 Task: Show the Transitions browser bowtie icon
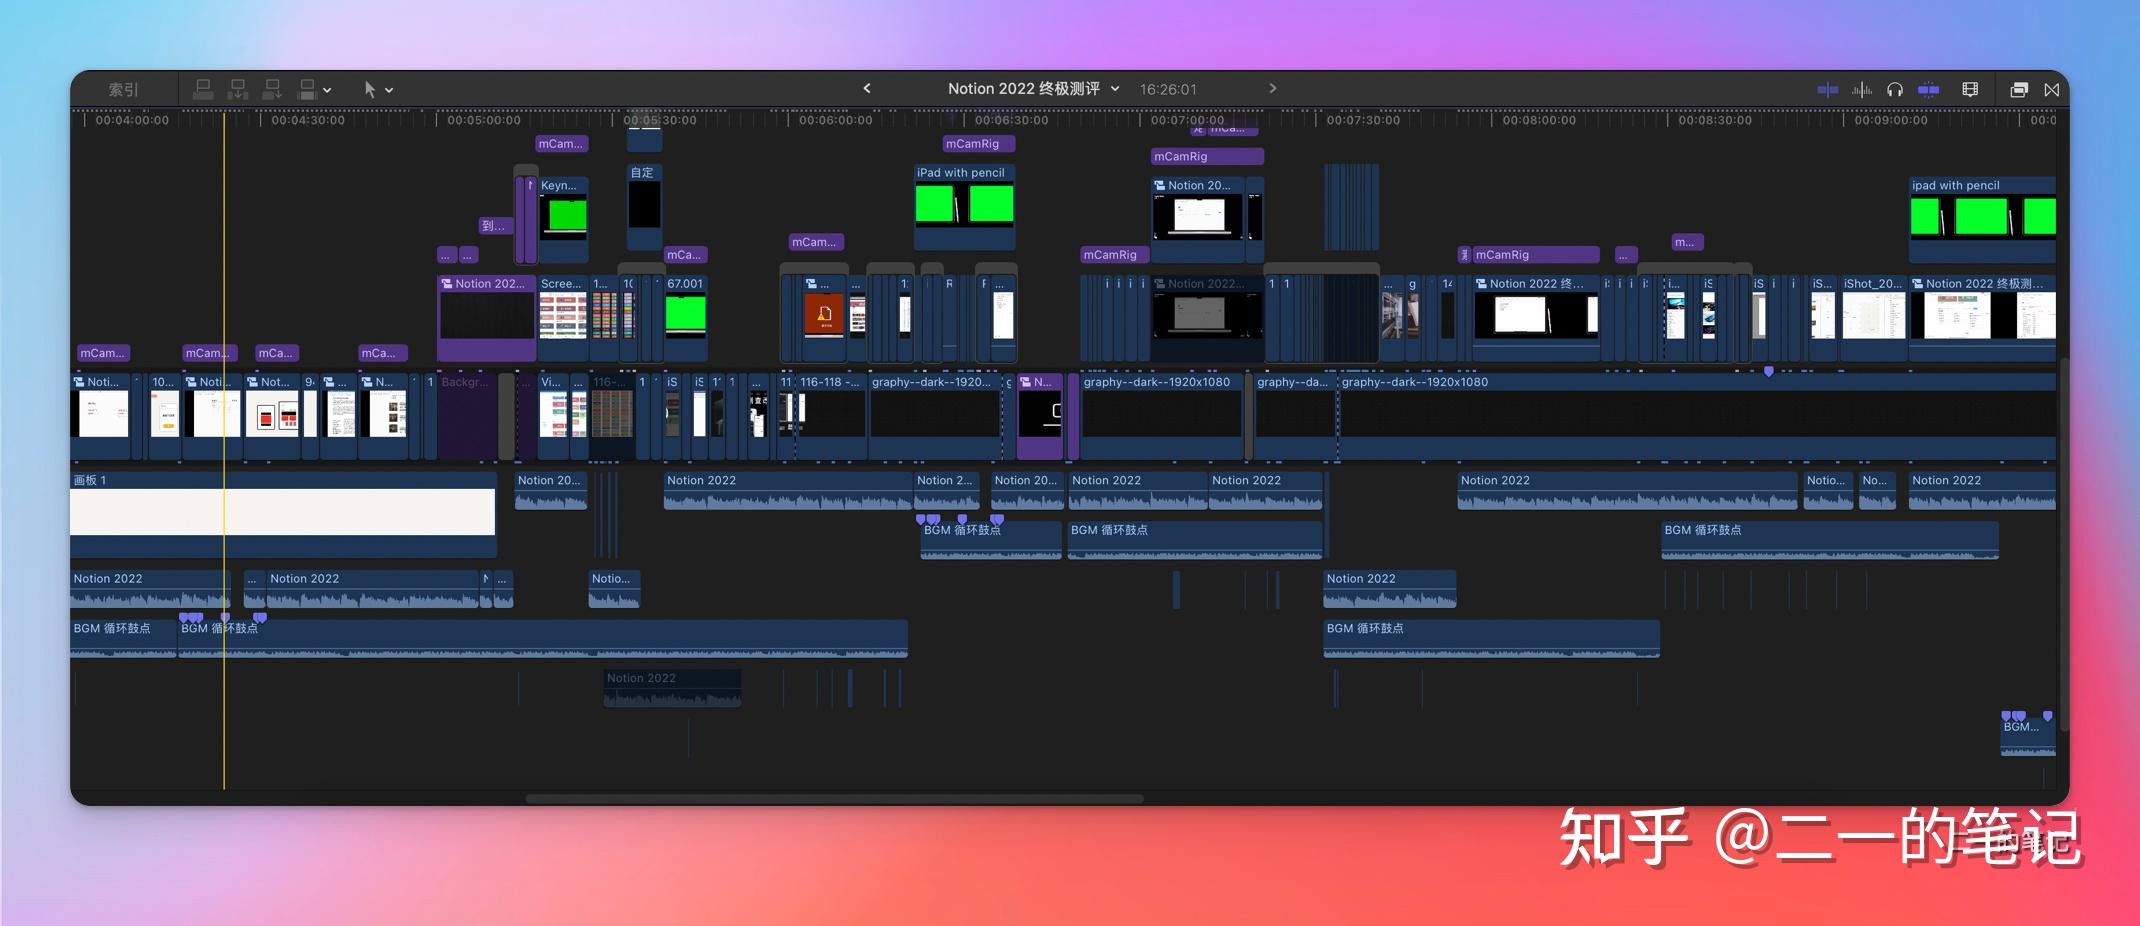tap(2052, 89)
